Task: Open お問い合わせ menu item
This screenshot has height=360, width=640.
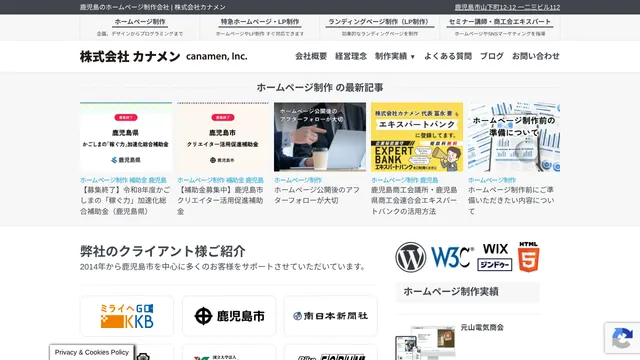Action: (x=536, y=56)
